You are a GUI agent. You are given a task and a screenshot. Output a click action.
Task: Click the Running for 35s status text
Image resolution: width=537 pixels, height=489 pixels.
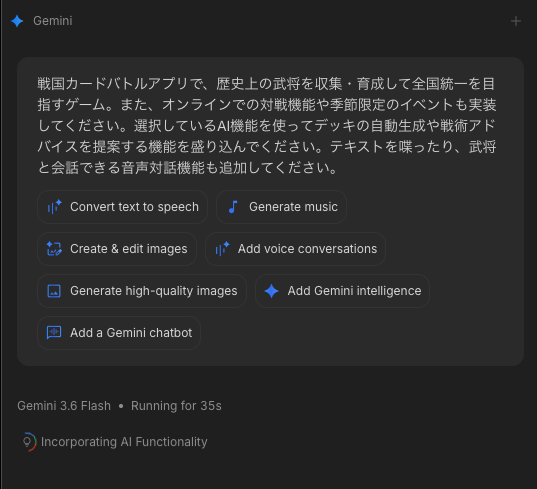pos(176,406)
